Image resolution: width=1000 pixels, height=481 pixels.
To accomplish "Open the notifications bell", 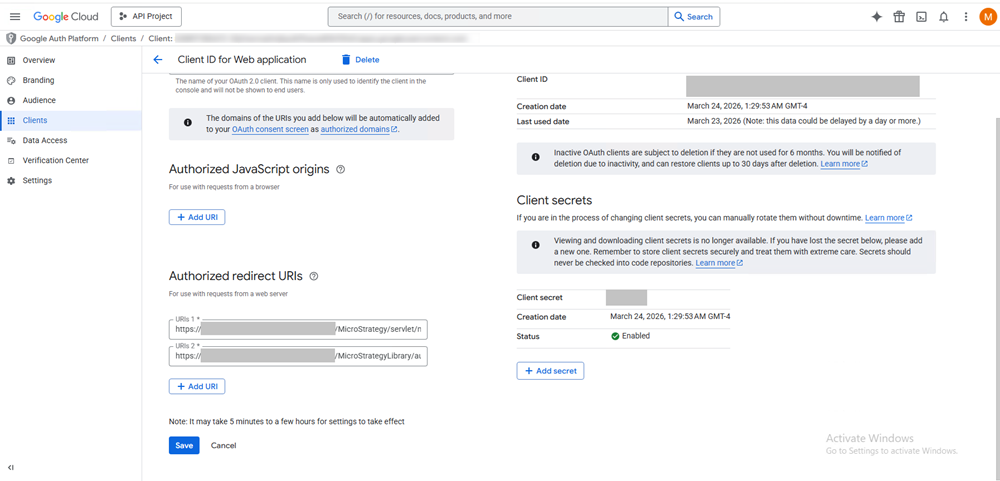I will pos(943,17).
